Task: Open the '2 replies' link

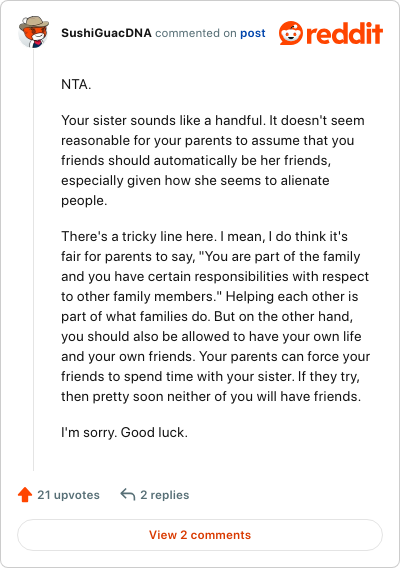Action: [x=164, y=495]
